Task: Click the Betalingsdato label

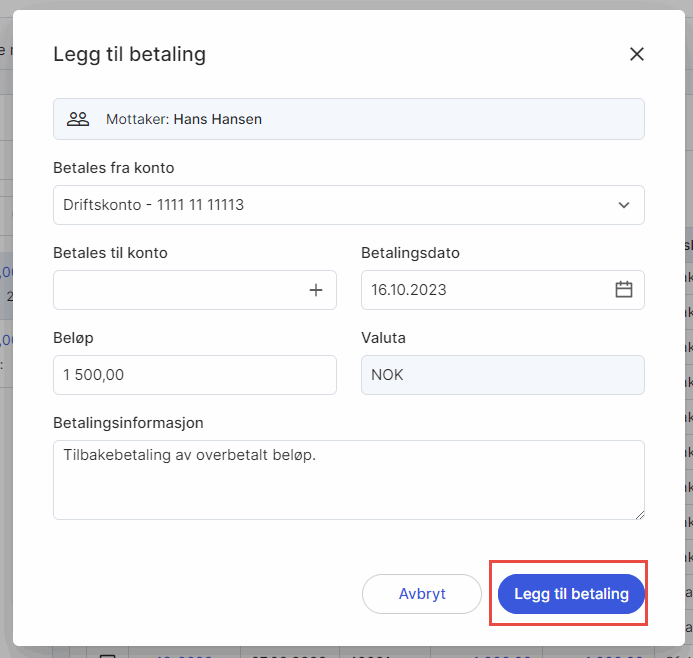Action: (x=410, y=253)
